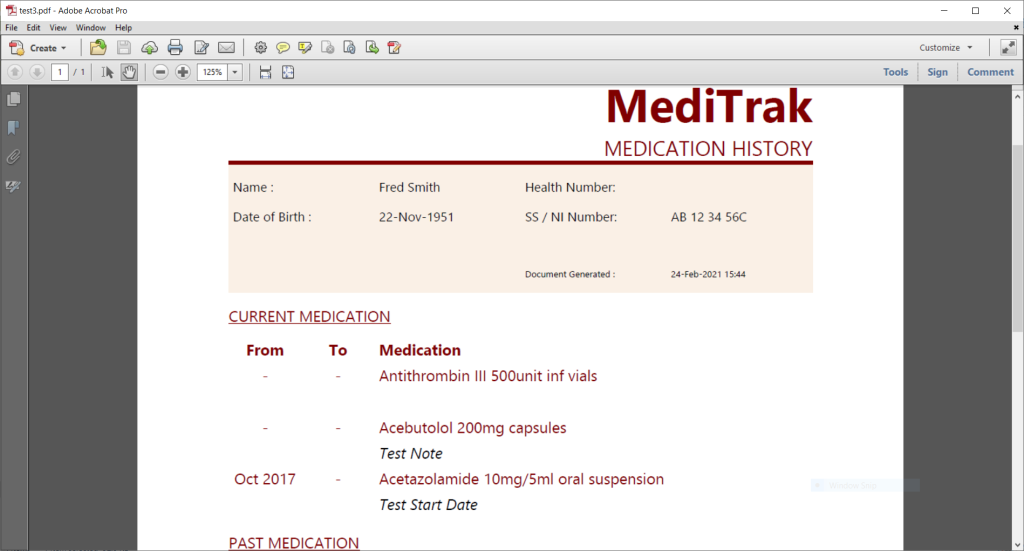Image resolution: width=1024 pixels, height=551 pixels.
Task: Click the Open file folder icon
Action: pyautogui.click(x=98, y=48)
